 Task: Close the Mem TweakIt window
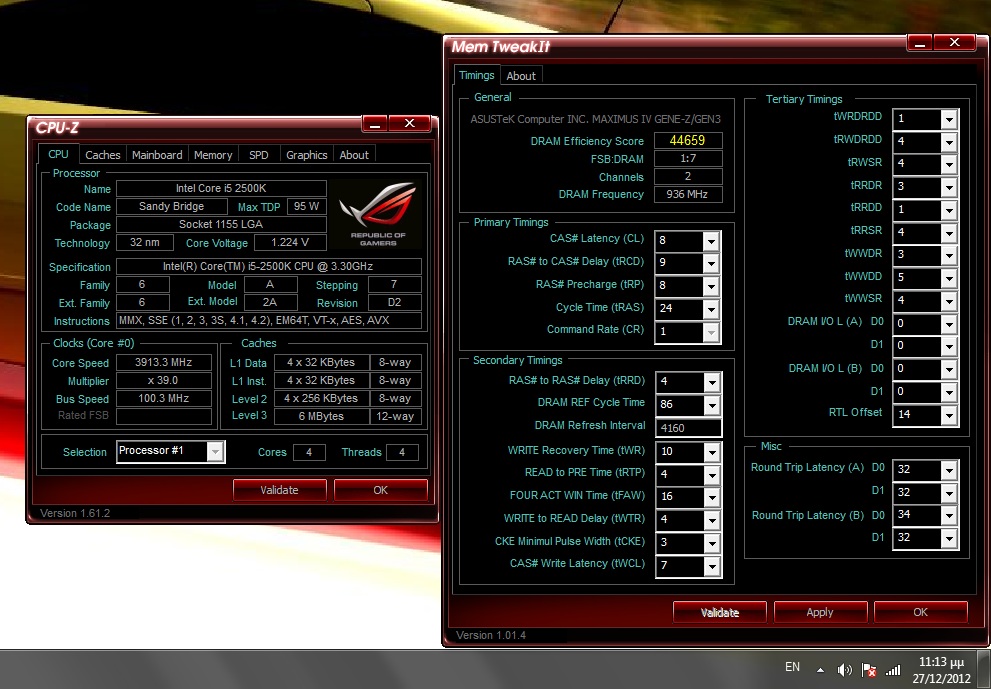point(954,42)
